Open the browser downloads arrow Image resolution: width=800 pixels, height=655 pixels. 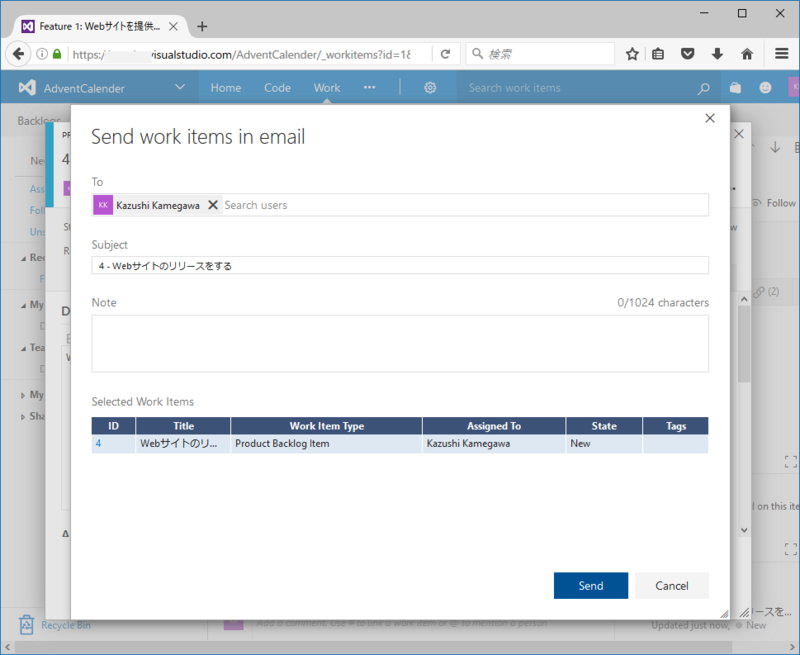coord(717,54)
